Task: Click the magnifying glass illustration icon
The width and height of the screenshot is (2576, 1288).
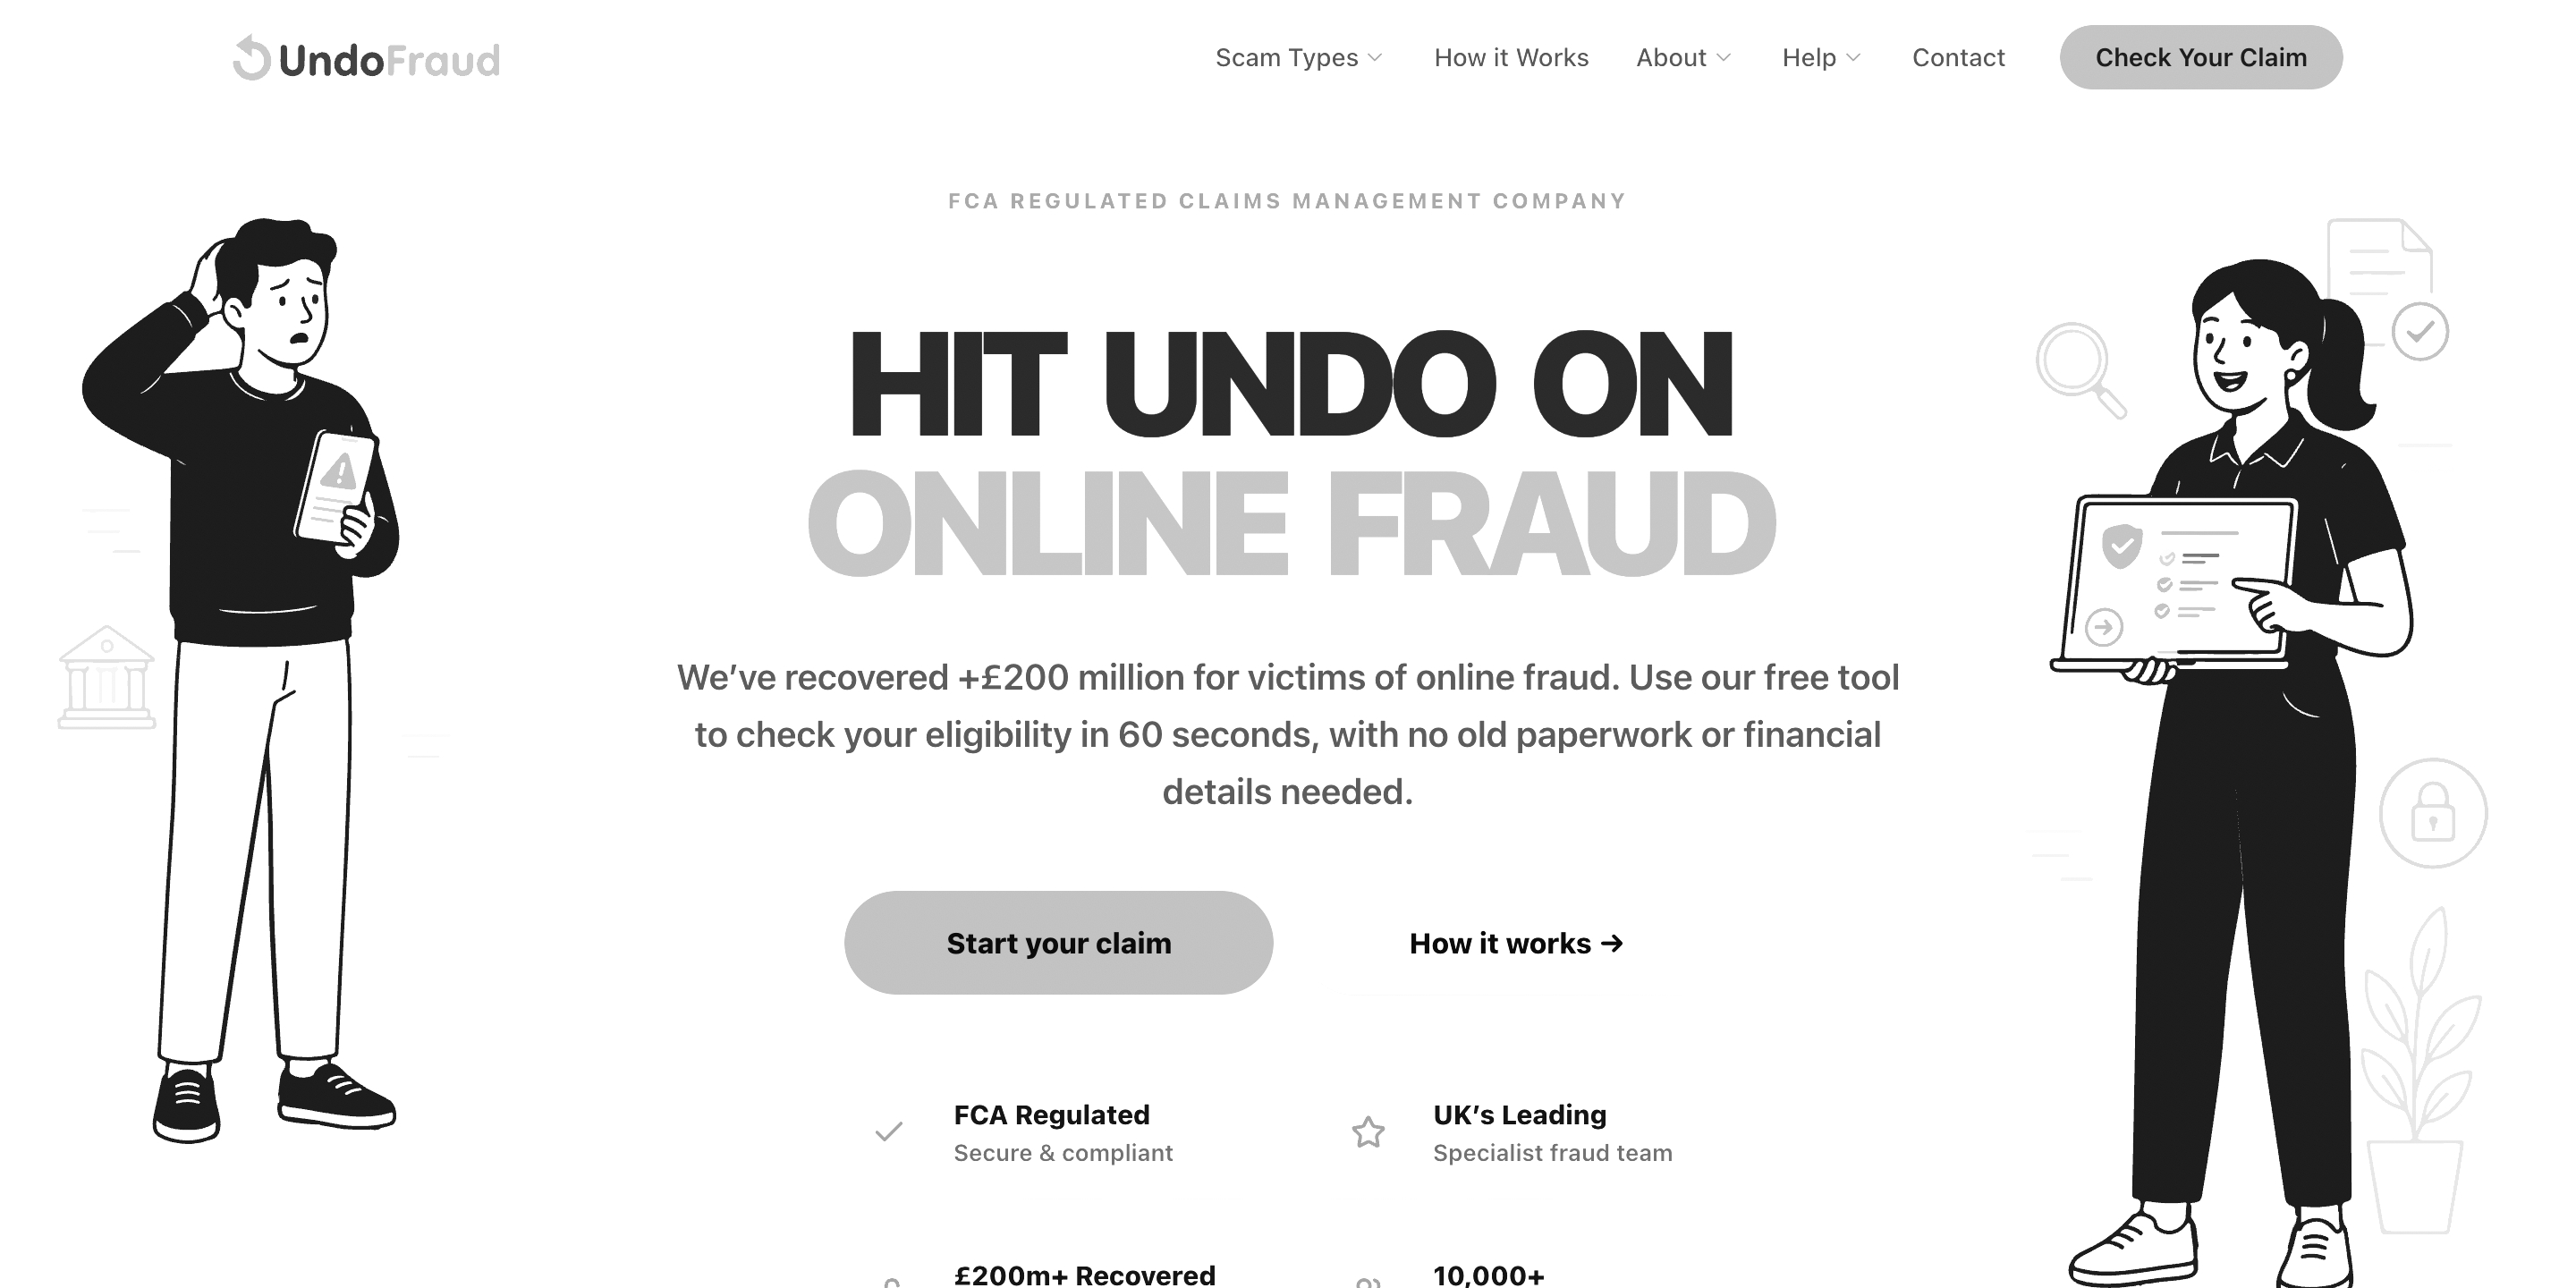Action: click(2080, 369)
